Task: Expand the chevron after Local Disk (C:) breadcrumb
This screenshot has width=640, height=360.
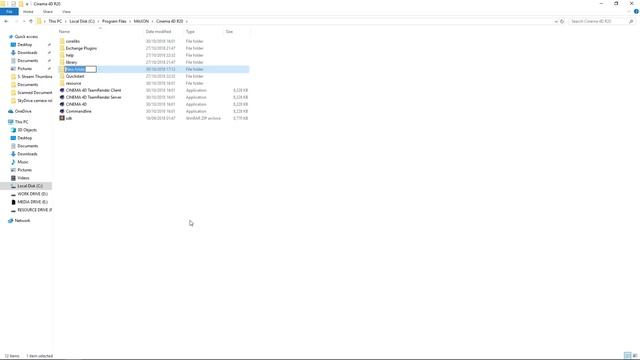Action: pyautogui.click(x=98, y=21)
